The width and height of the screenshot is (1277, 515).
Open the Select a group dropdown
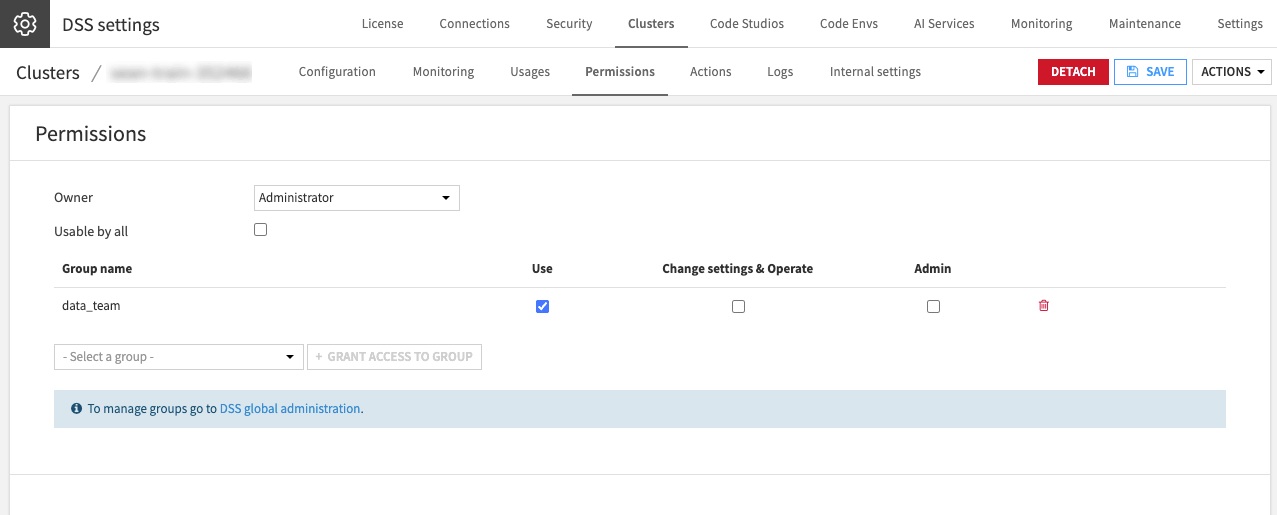[179, 357]
